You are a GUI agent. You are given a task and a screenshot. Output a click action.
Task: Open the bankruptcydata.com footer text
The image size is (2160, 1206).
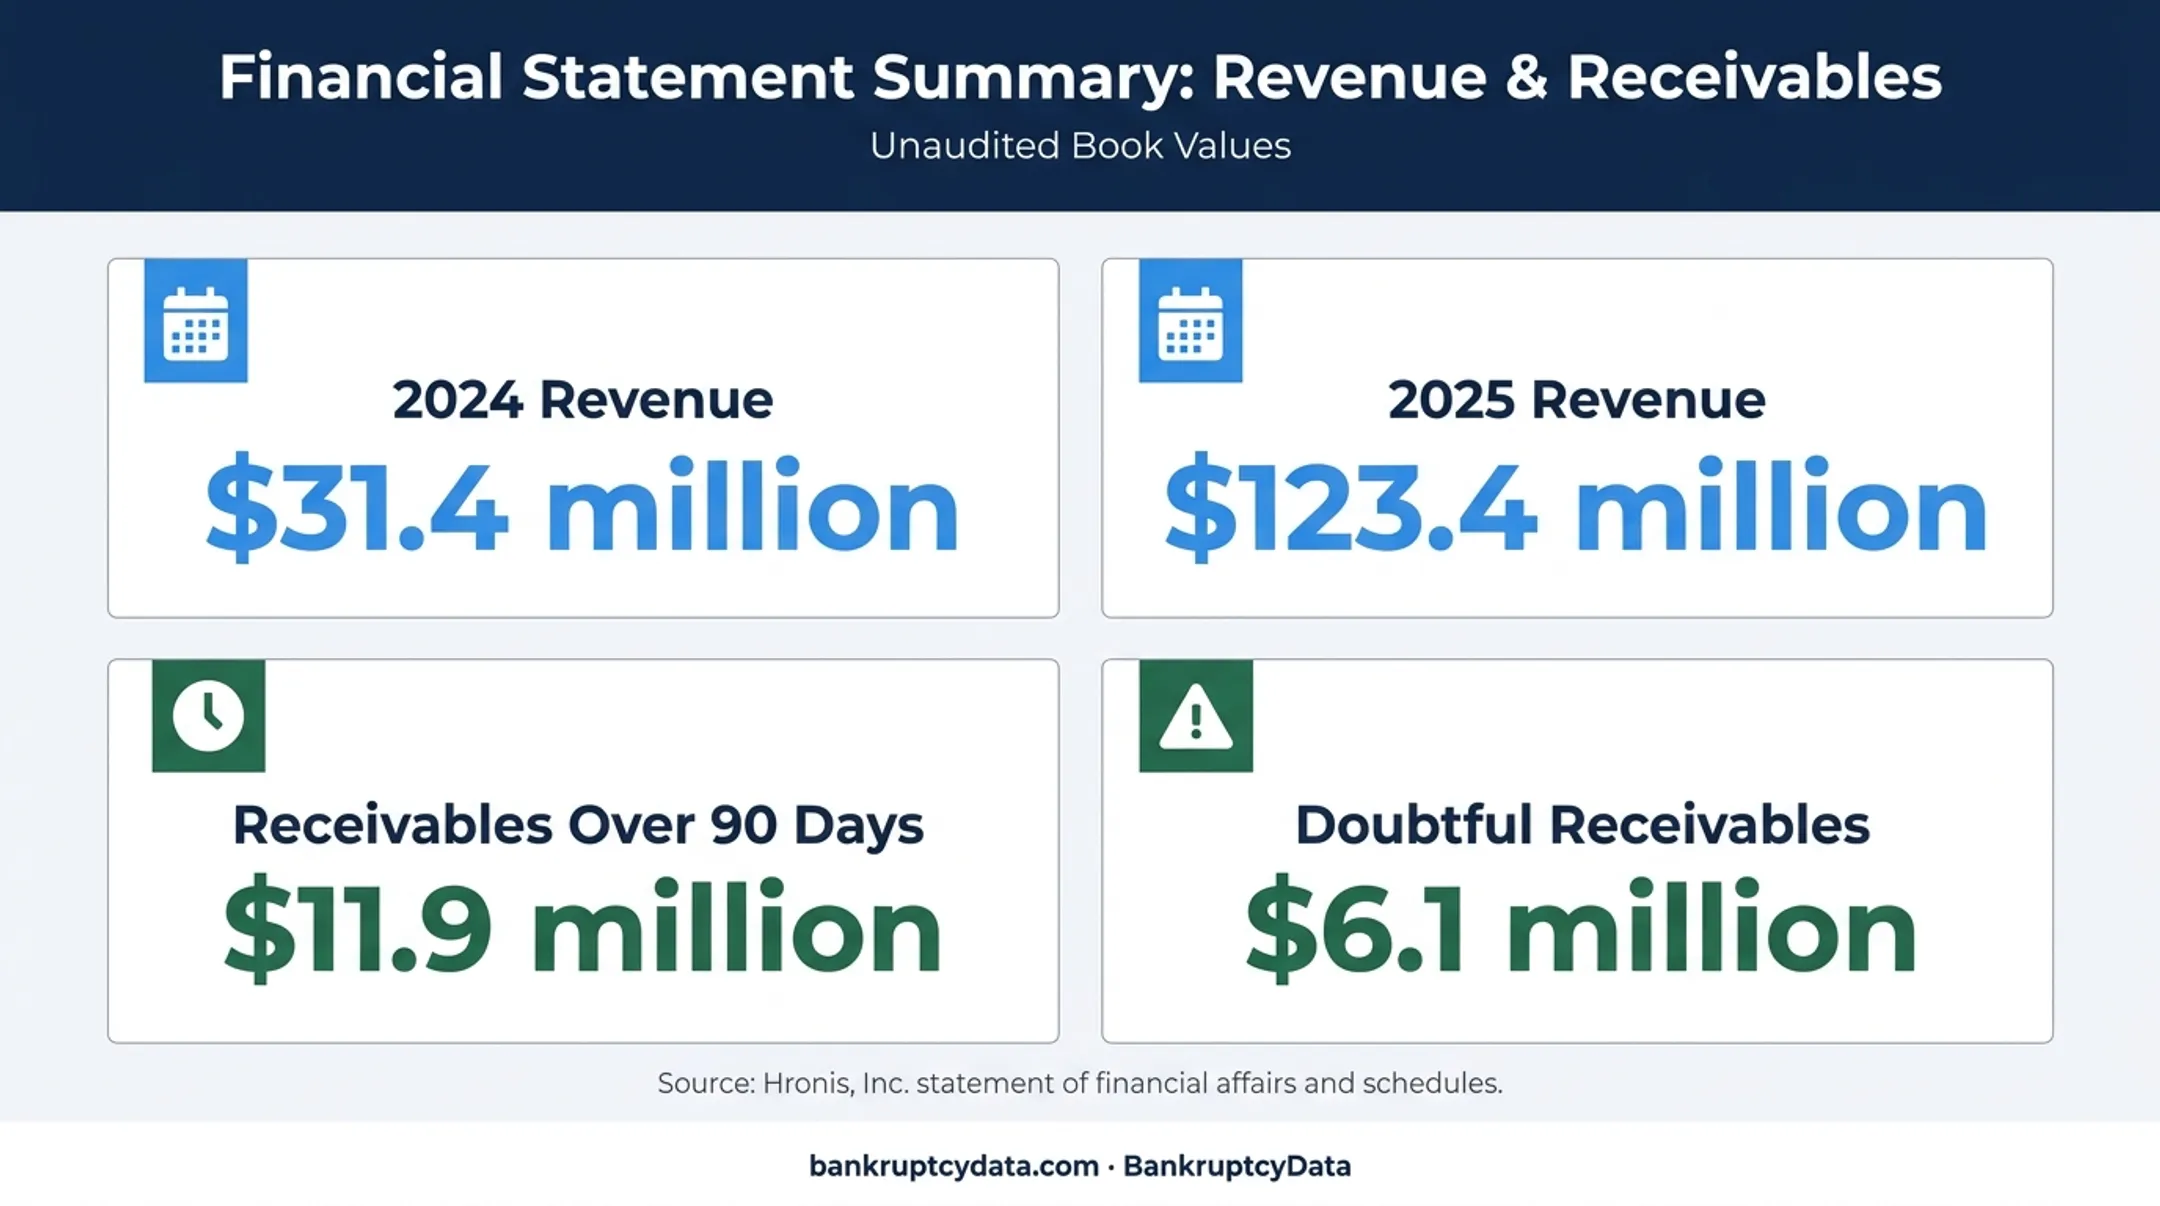[954, 1166]
